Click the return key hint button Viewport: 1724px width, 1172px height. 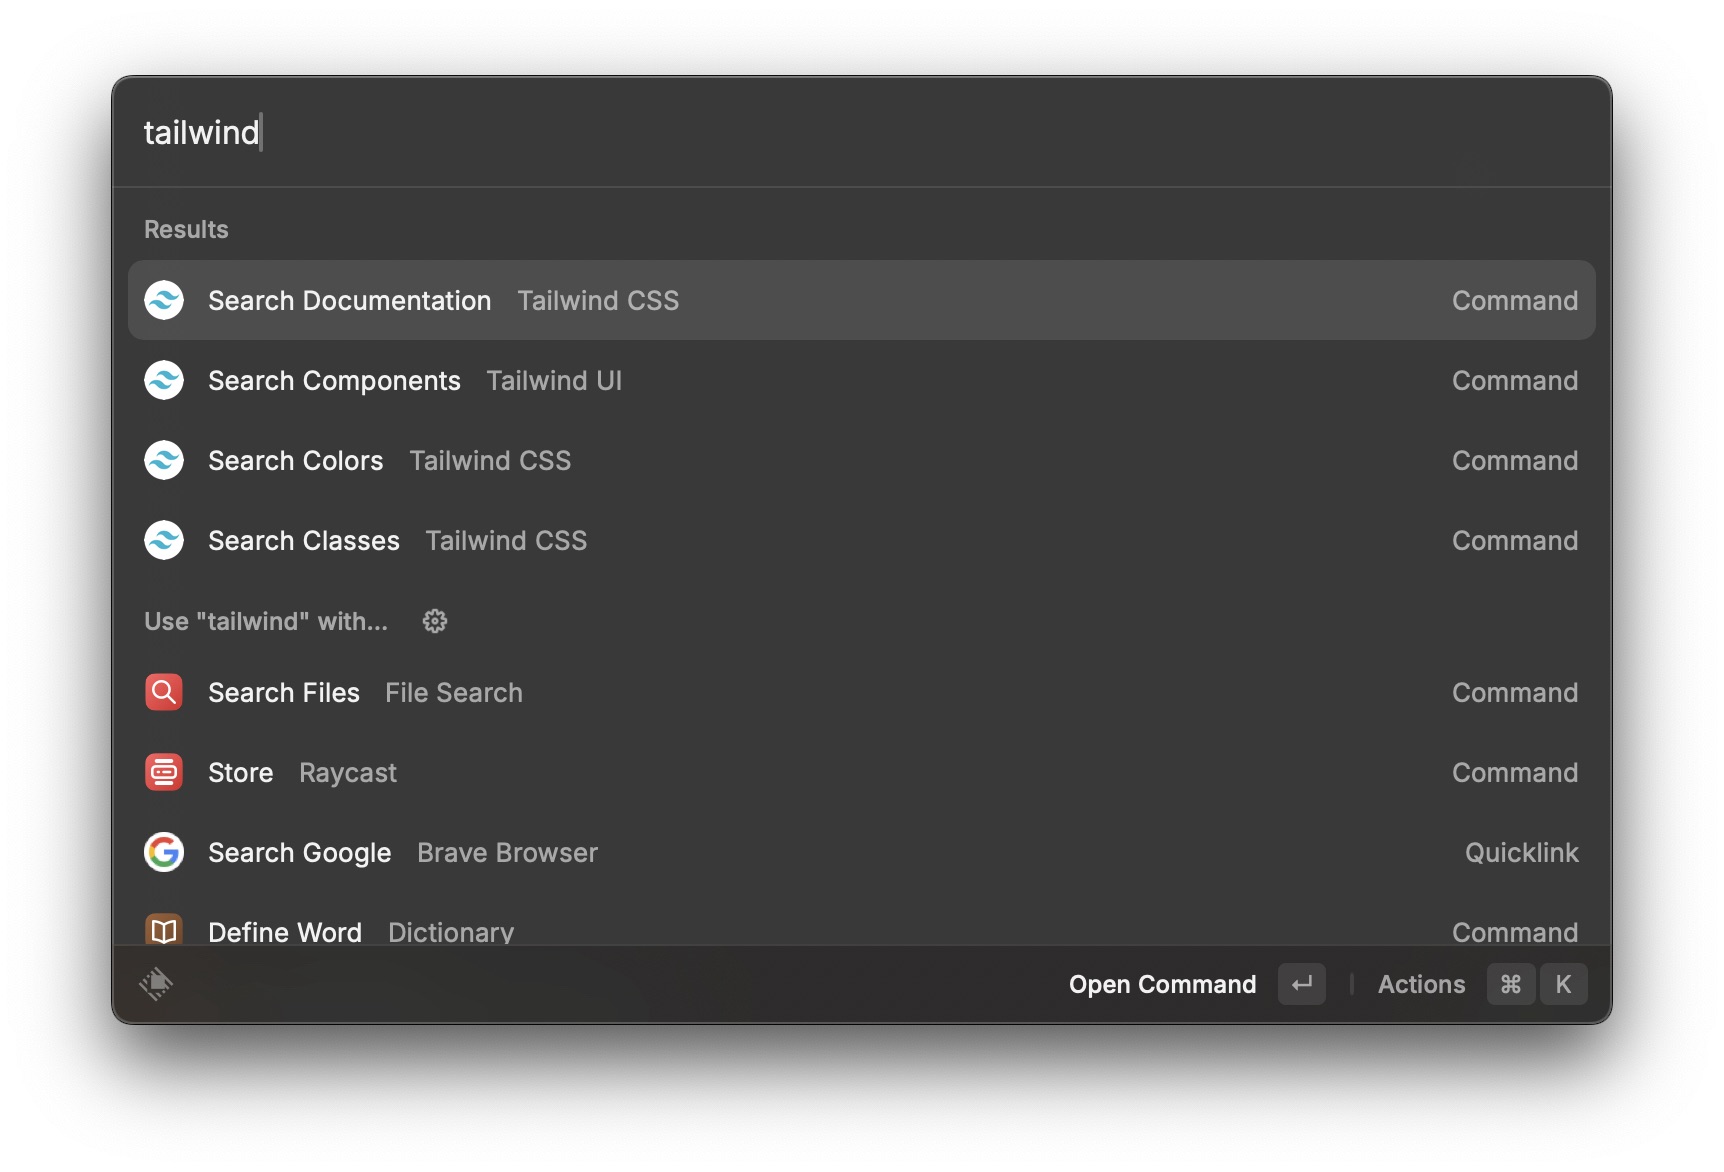tap(1302, 984)
